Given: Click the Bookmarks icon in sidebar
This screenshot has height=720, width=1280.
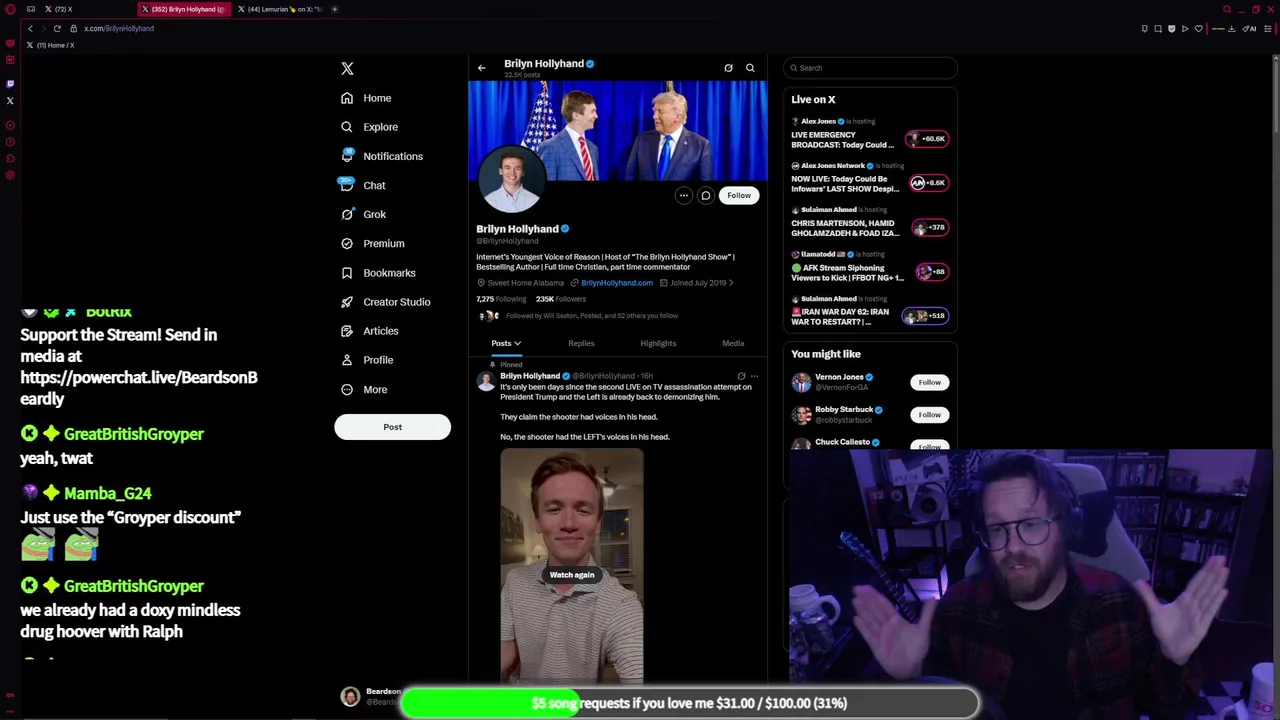Looking at the screenshot, I should [x=347, y=272].
